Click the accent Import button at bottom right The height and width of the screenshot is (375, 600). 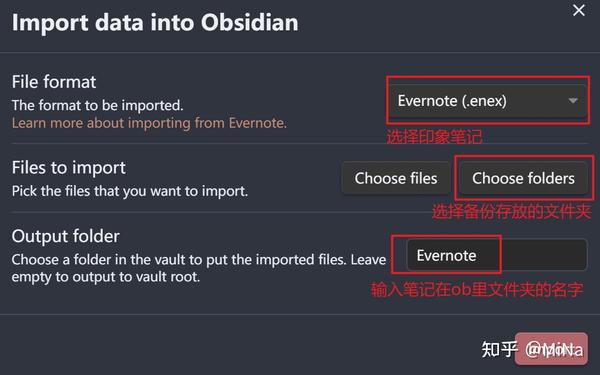click(551, 349)
